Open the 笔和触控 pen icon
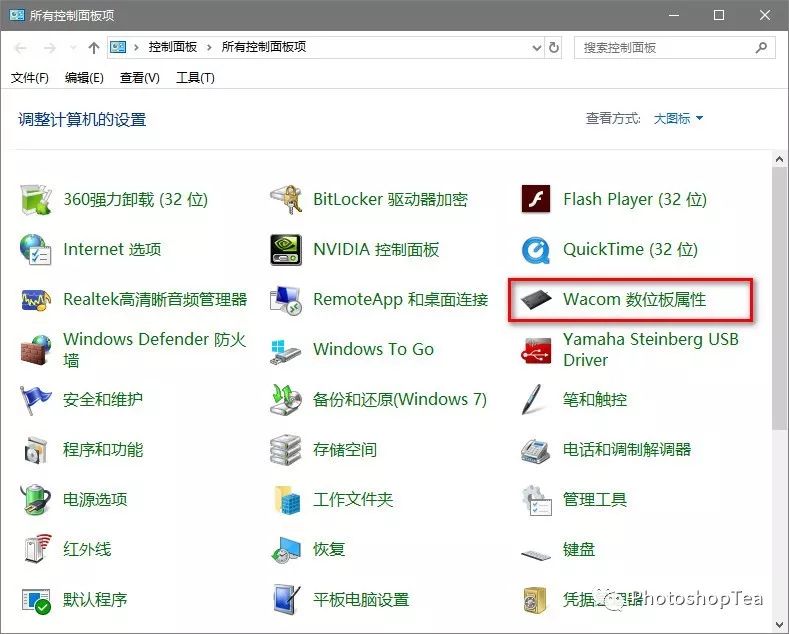789x634 pixels. tap(533, 400)
